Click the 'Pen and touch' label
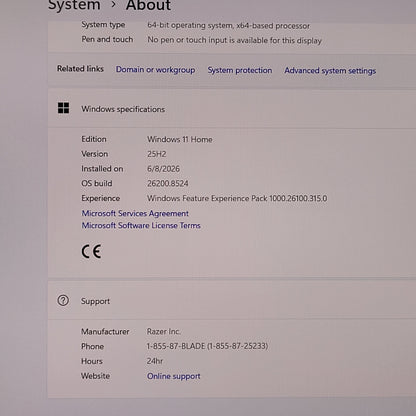 [x=107, y=39]
